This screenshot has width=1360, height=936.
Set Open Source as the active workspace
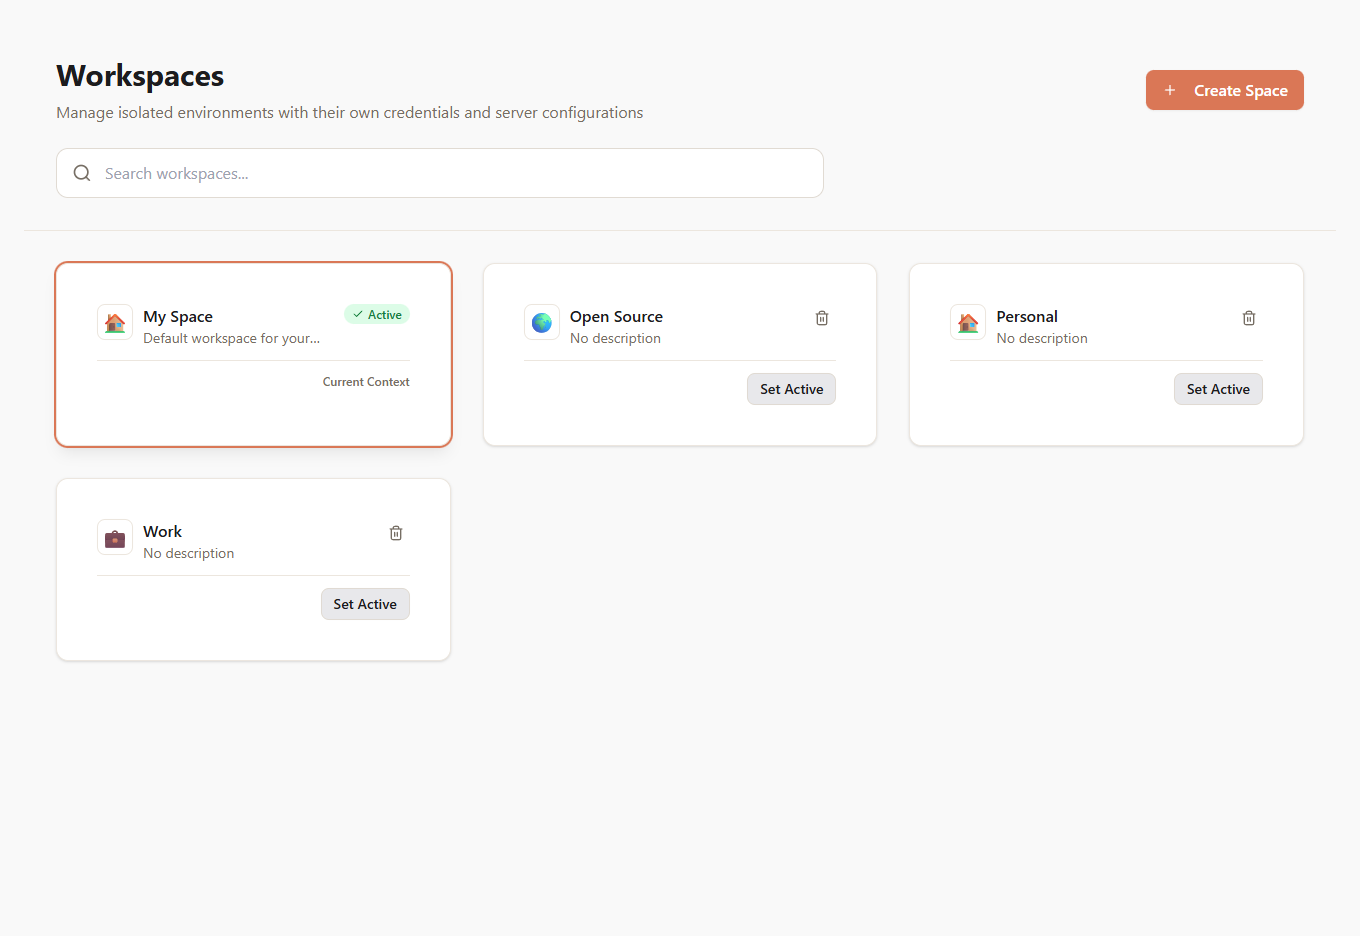coord(791,389)
